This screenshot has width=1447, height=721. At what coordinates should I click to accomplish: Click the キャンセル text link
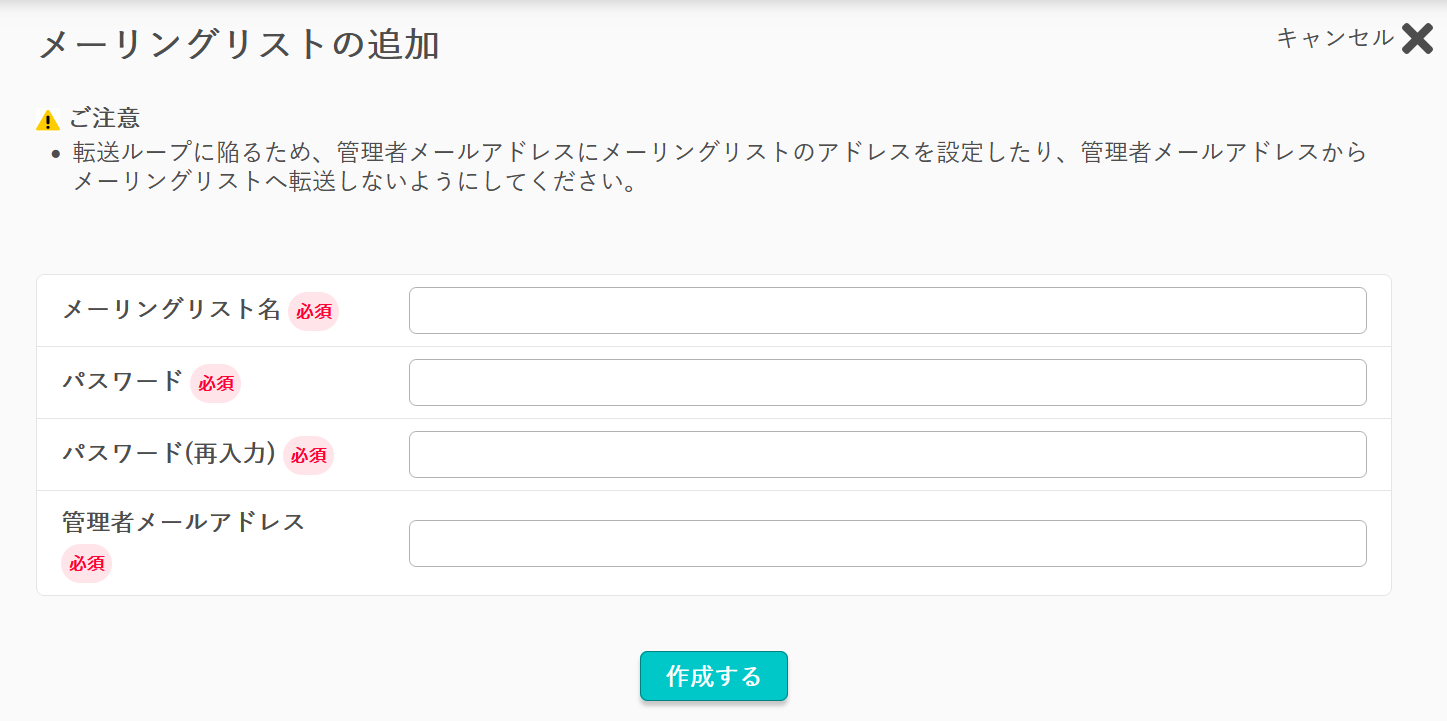tap(1335, 38)
